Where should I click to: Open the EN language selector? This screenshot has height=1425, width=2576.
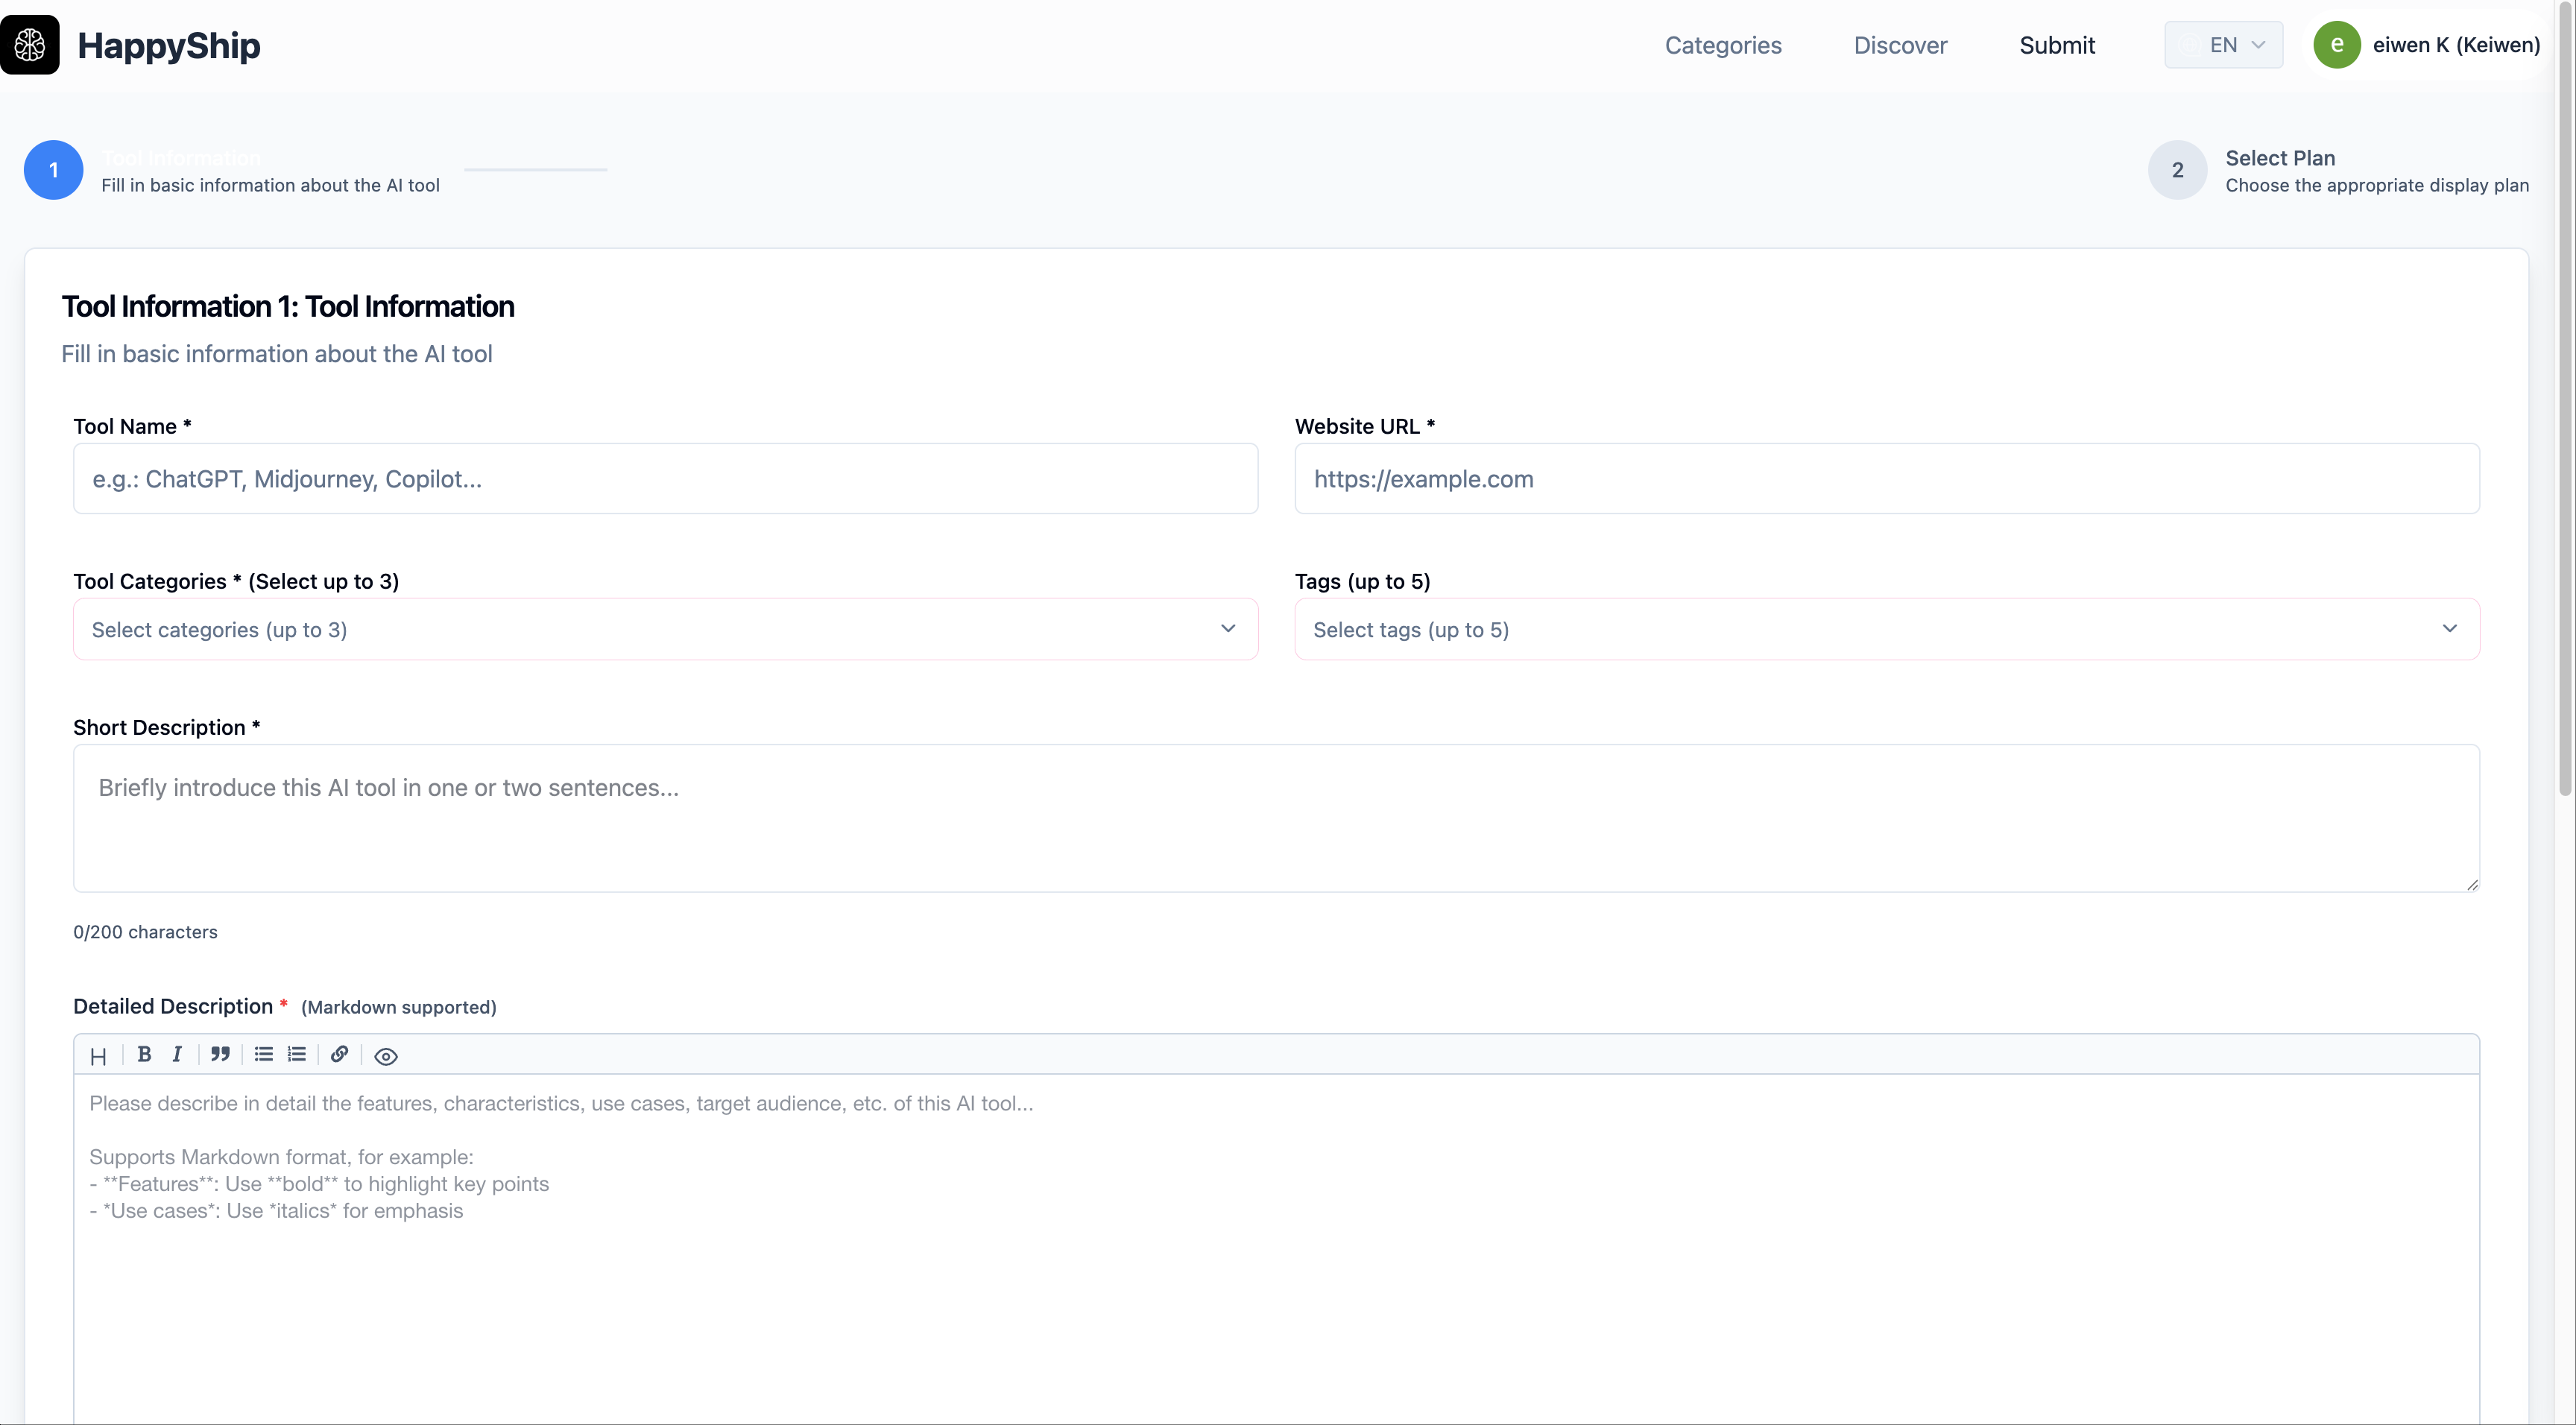tap(2223, 45)
